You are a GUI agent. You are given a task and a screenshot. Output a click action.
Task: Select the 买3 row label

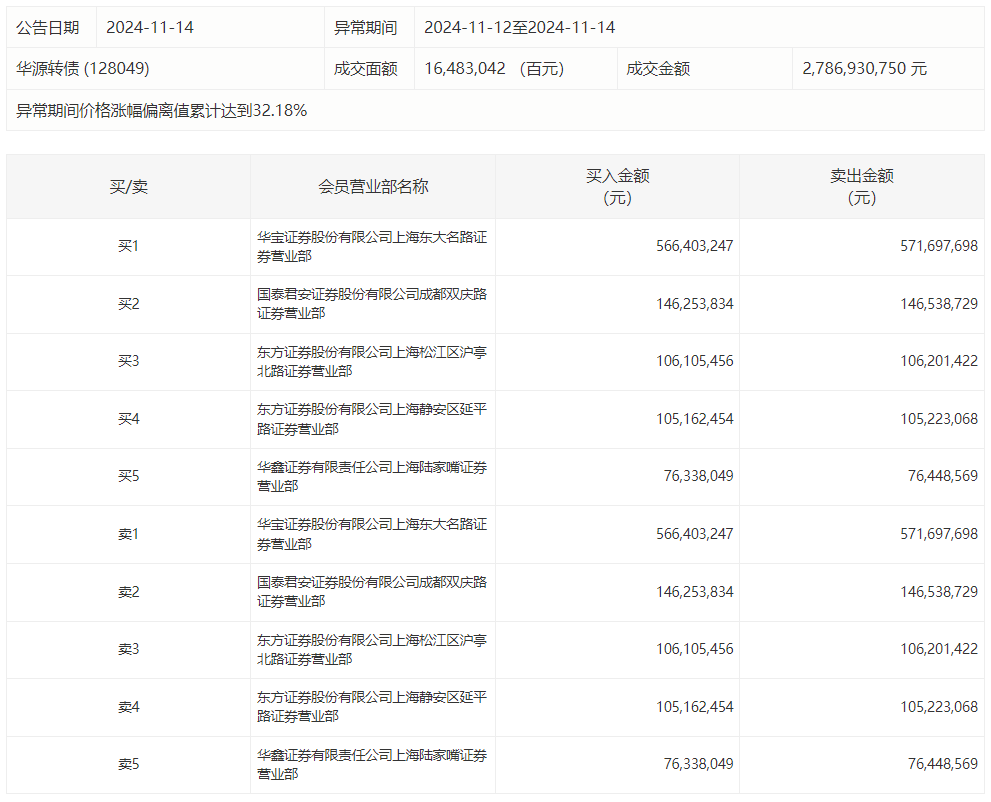coord(128,362)
